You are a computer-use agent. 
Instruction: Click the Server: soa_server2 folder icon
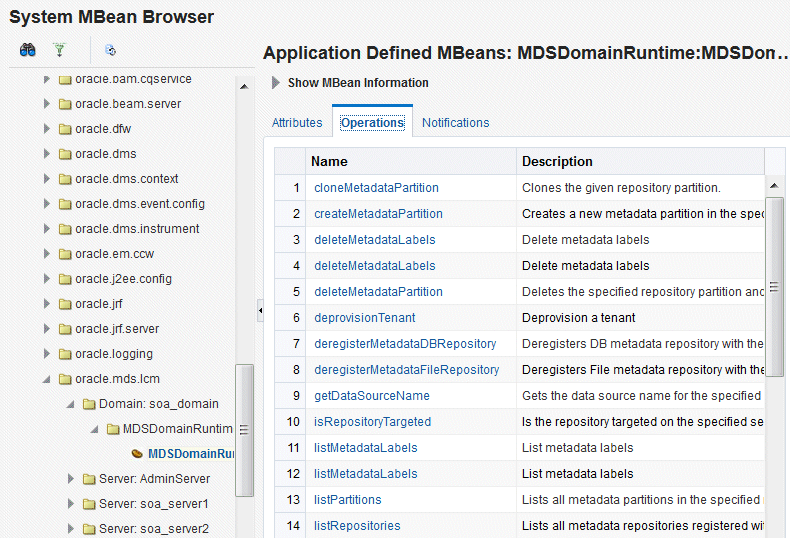89,529
